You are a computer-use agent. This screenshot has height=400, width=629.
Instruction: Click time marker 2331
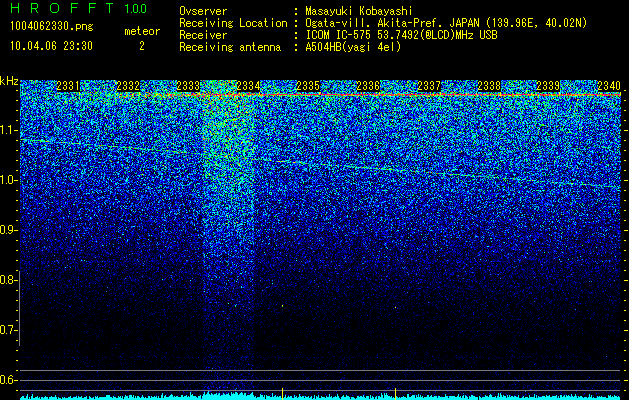[68, 86]
